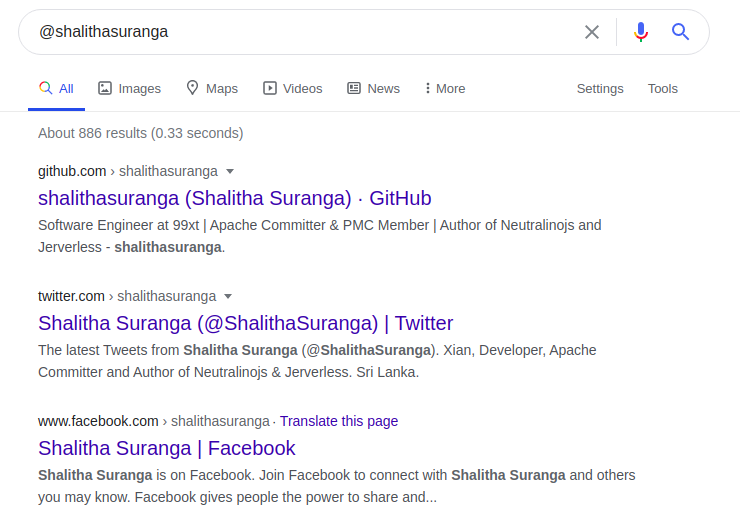Viewport: 740px width, 528px height.
Task: Start voice search with the microphone icon
Action: [x=641, y=32]
